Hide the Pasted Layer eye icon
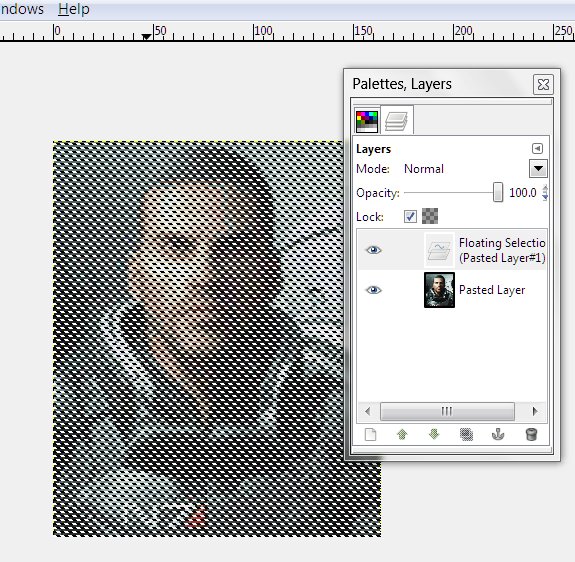The width and height of the screenshot is (575, 562). coord(373,290)
